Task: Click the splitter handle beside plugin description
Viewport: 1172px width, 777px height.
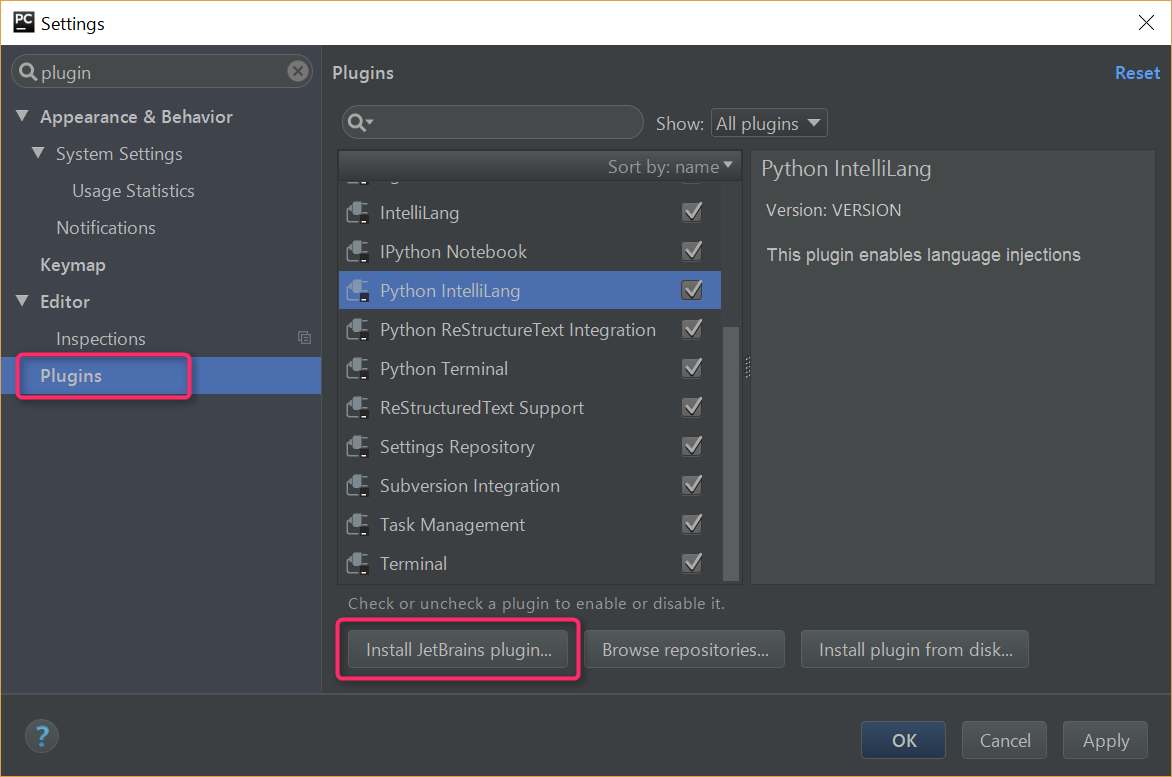Action: 747,367
